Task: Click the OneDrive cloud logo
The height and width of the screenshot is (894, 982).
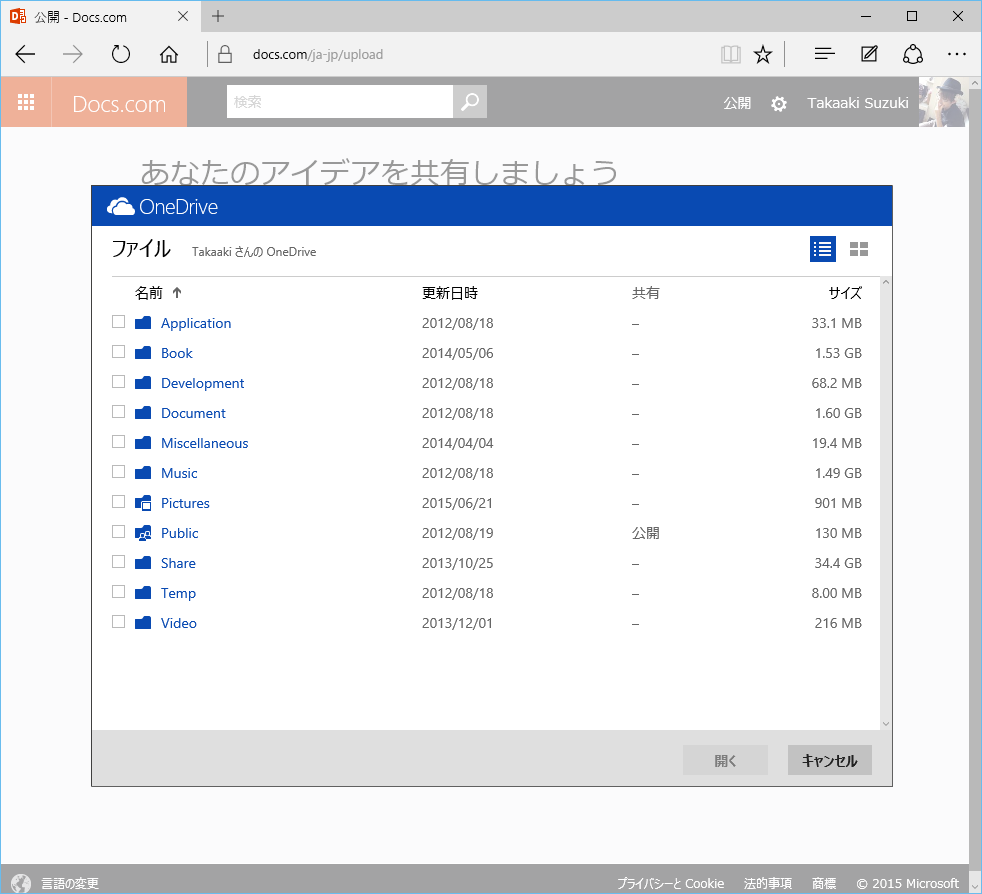Action: point(121,206)
